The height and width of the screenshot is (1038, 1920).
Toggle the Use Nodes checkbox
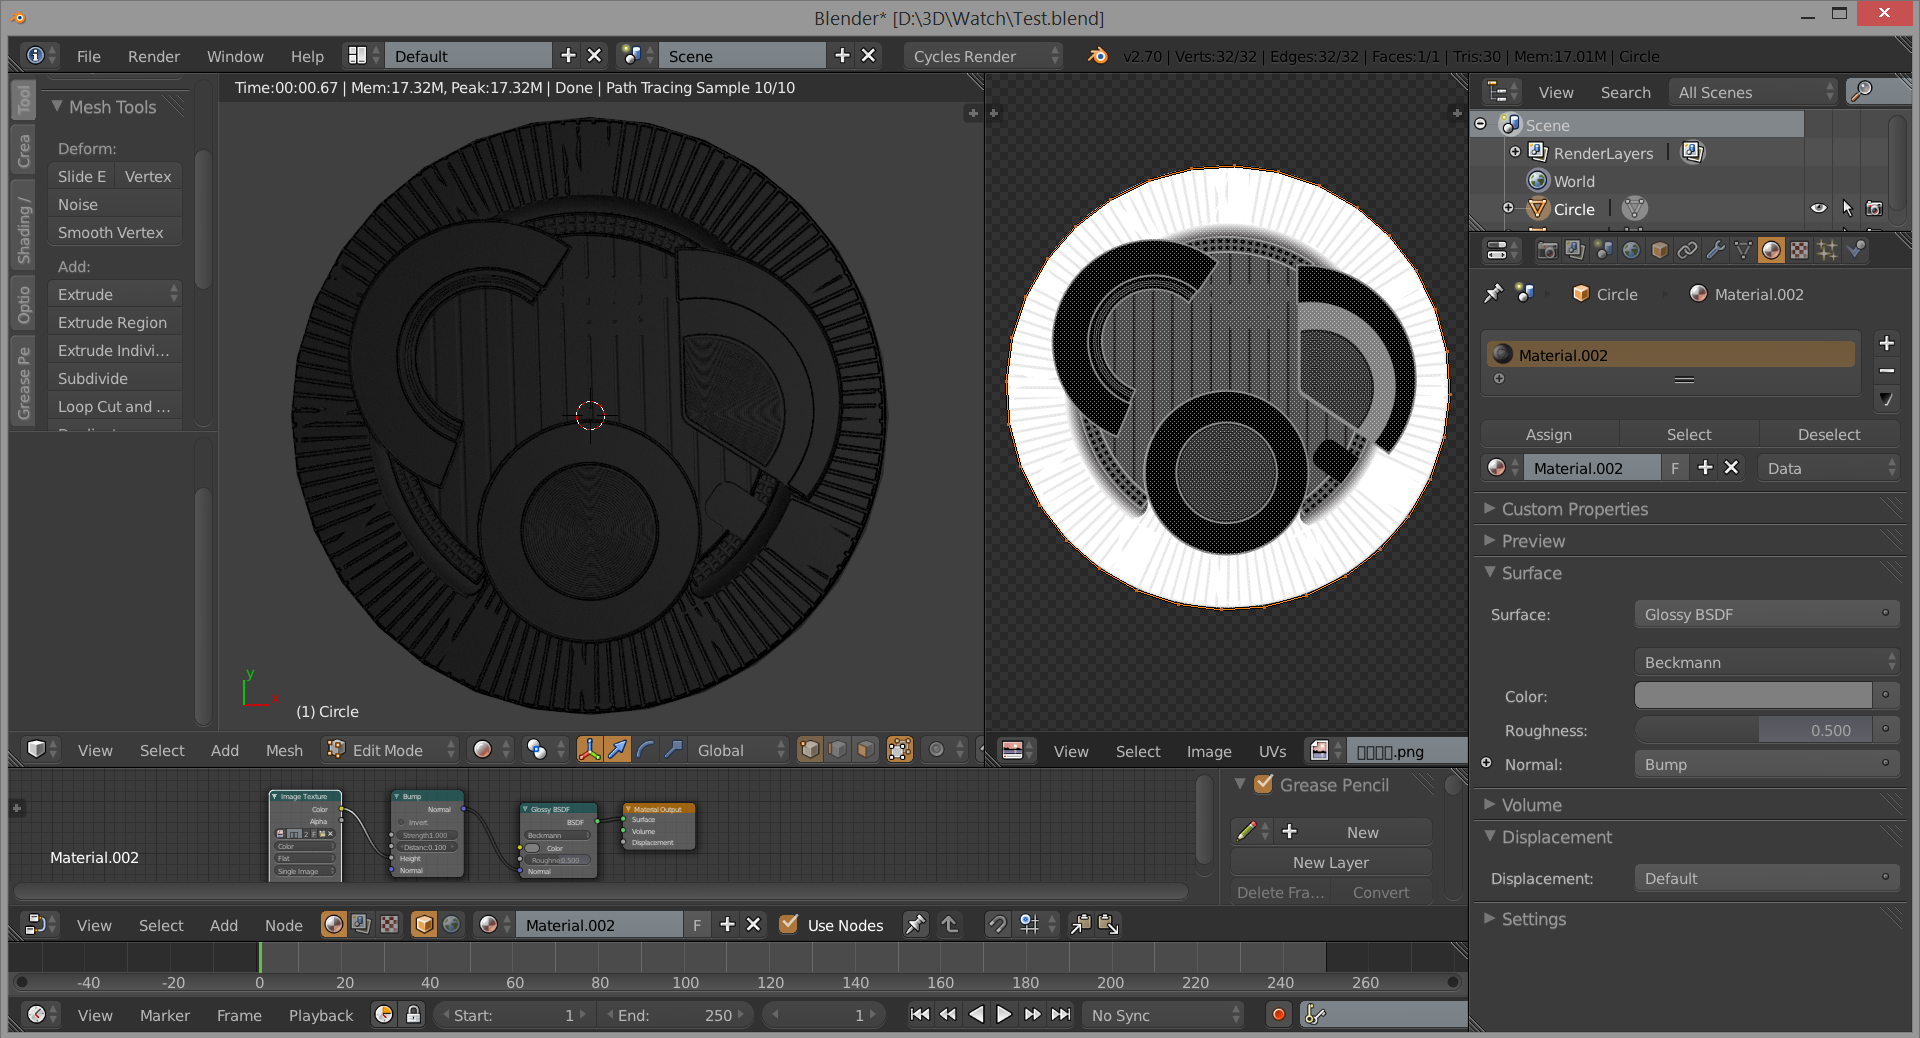click(x=789, y=925)
